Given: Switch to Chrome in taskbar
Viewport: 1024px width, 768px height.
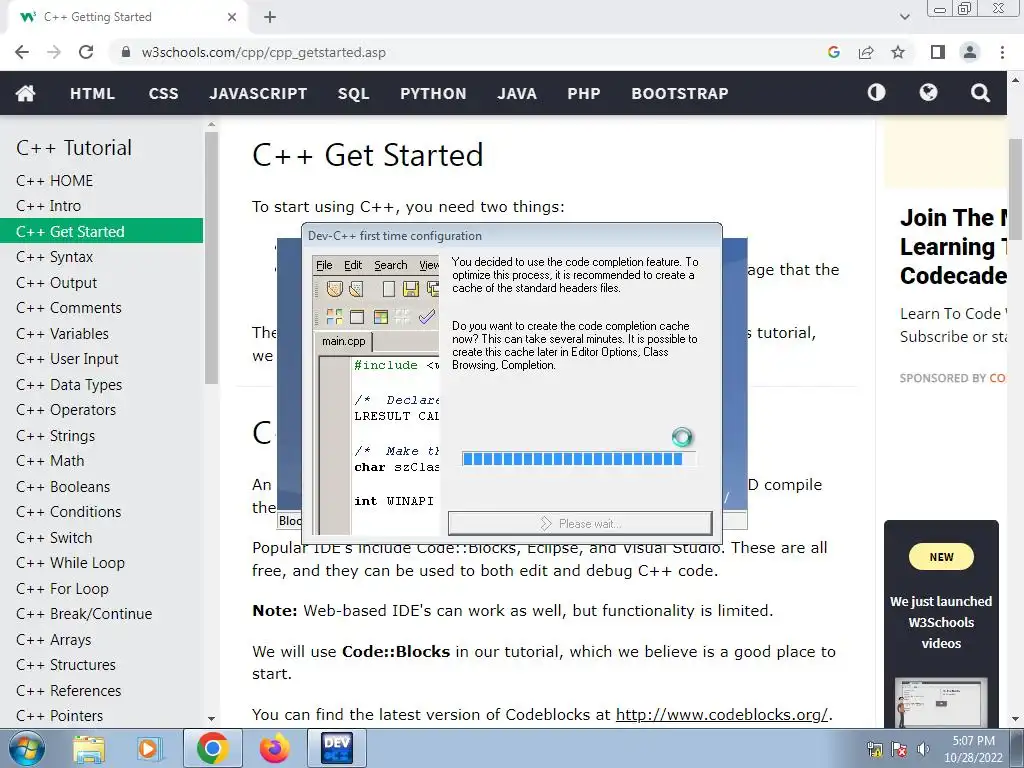Looking at the screenshot, I should coord(212,748).
